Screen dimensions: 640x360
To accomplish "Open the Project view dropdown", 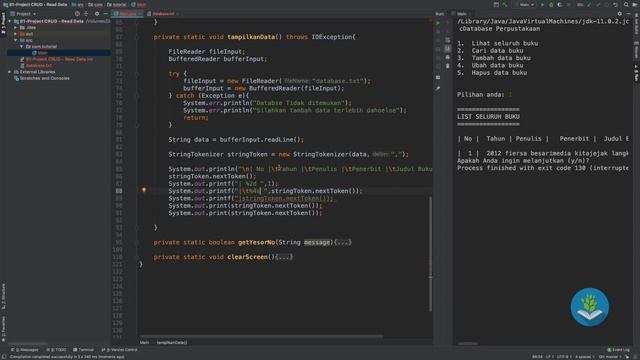I will click(x=23, y=13).
